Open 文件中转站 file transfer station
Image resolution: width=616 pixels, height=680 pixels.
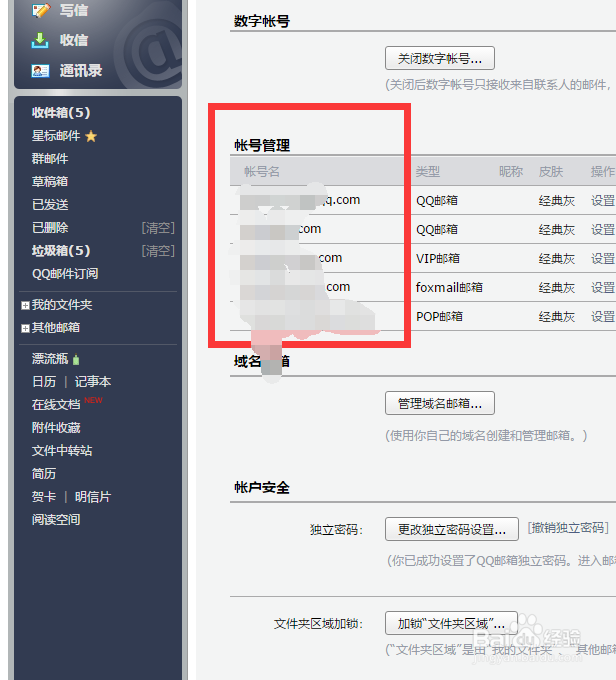[62, 451]
